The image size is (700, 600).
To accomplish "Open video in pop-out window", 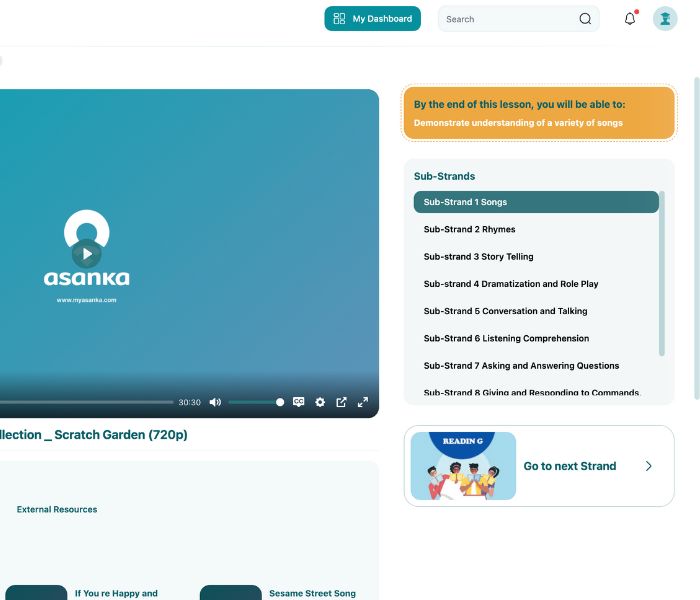I will (x=341, y=402).
